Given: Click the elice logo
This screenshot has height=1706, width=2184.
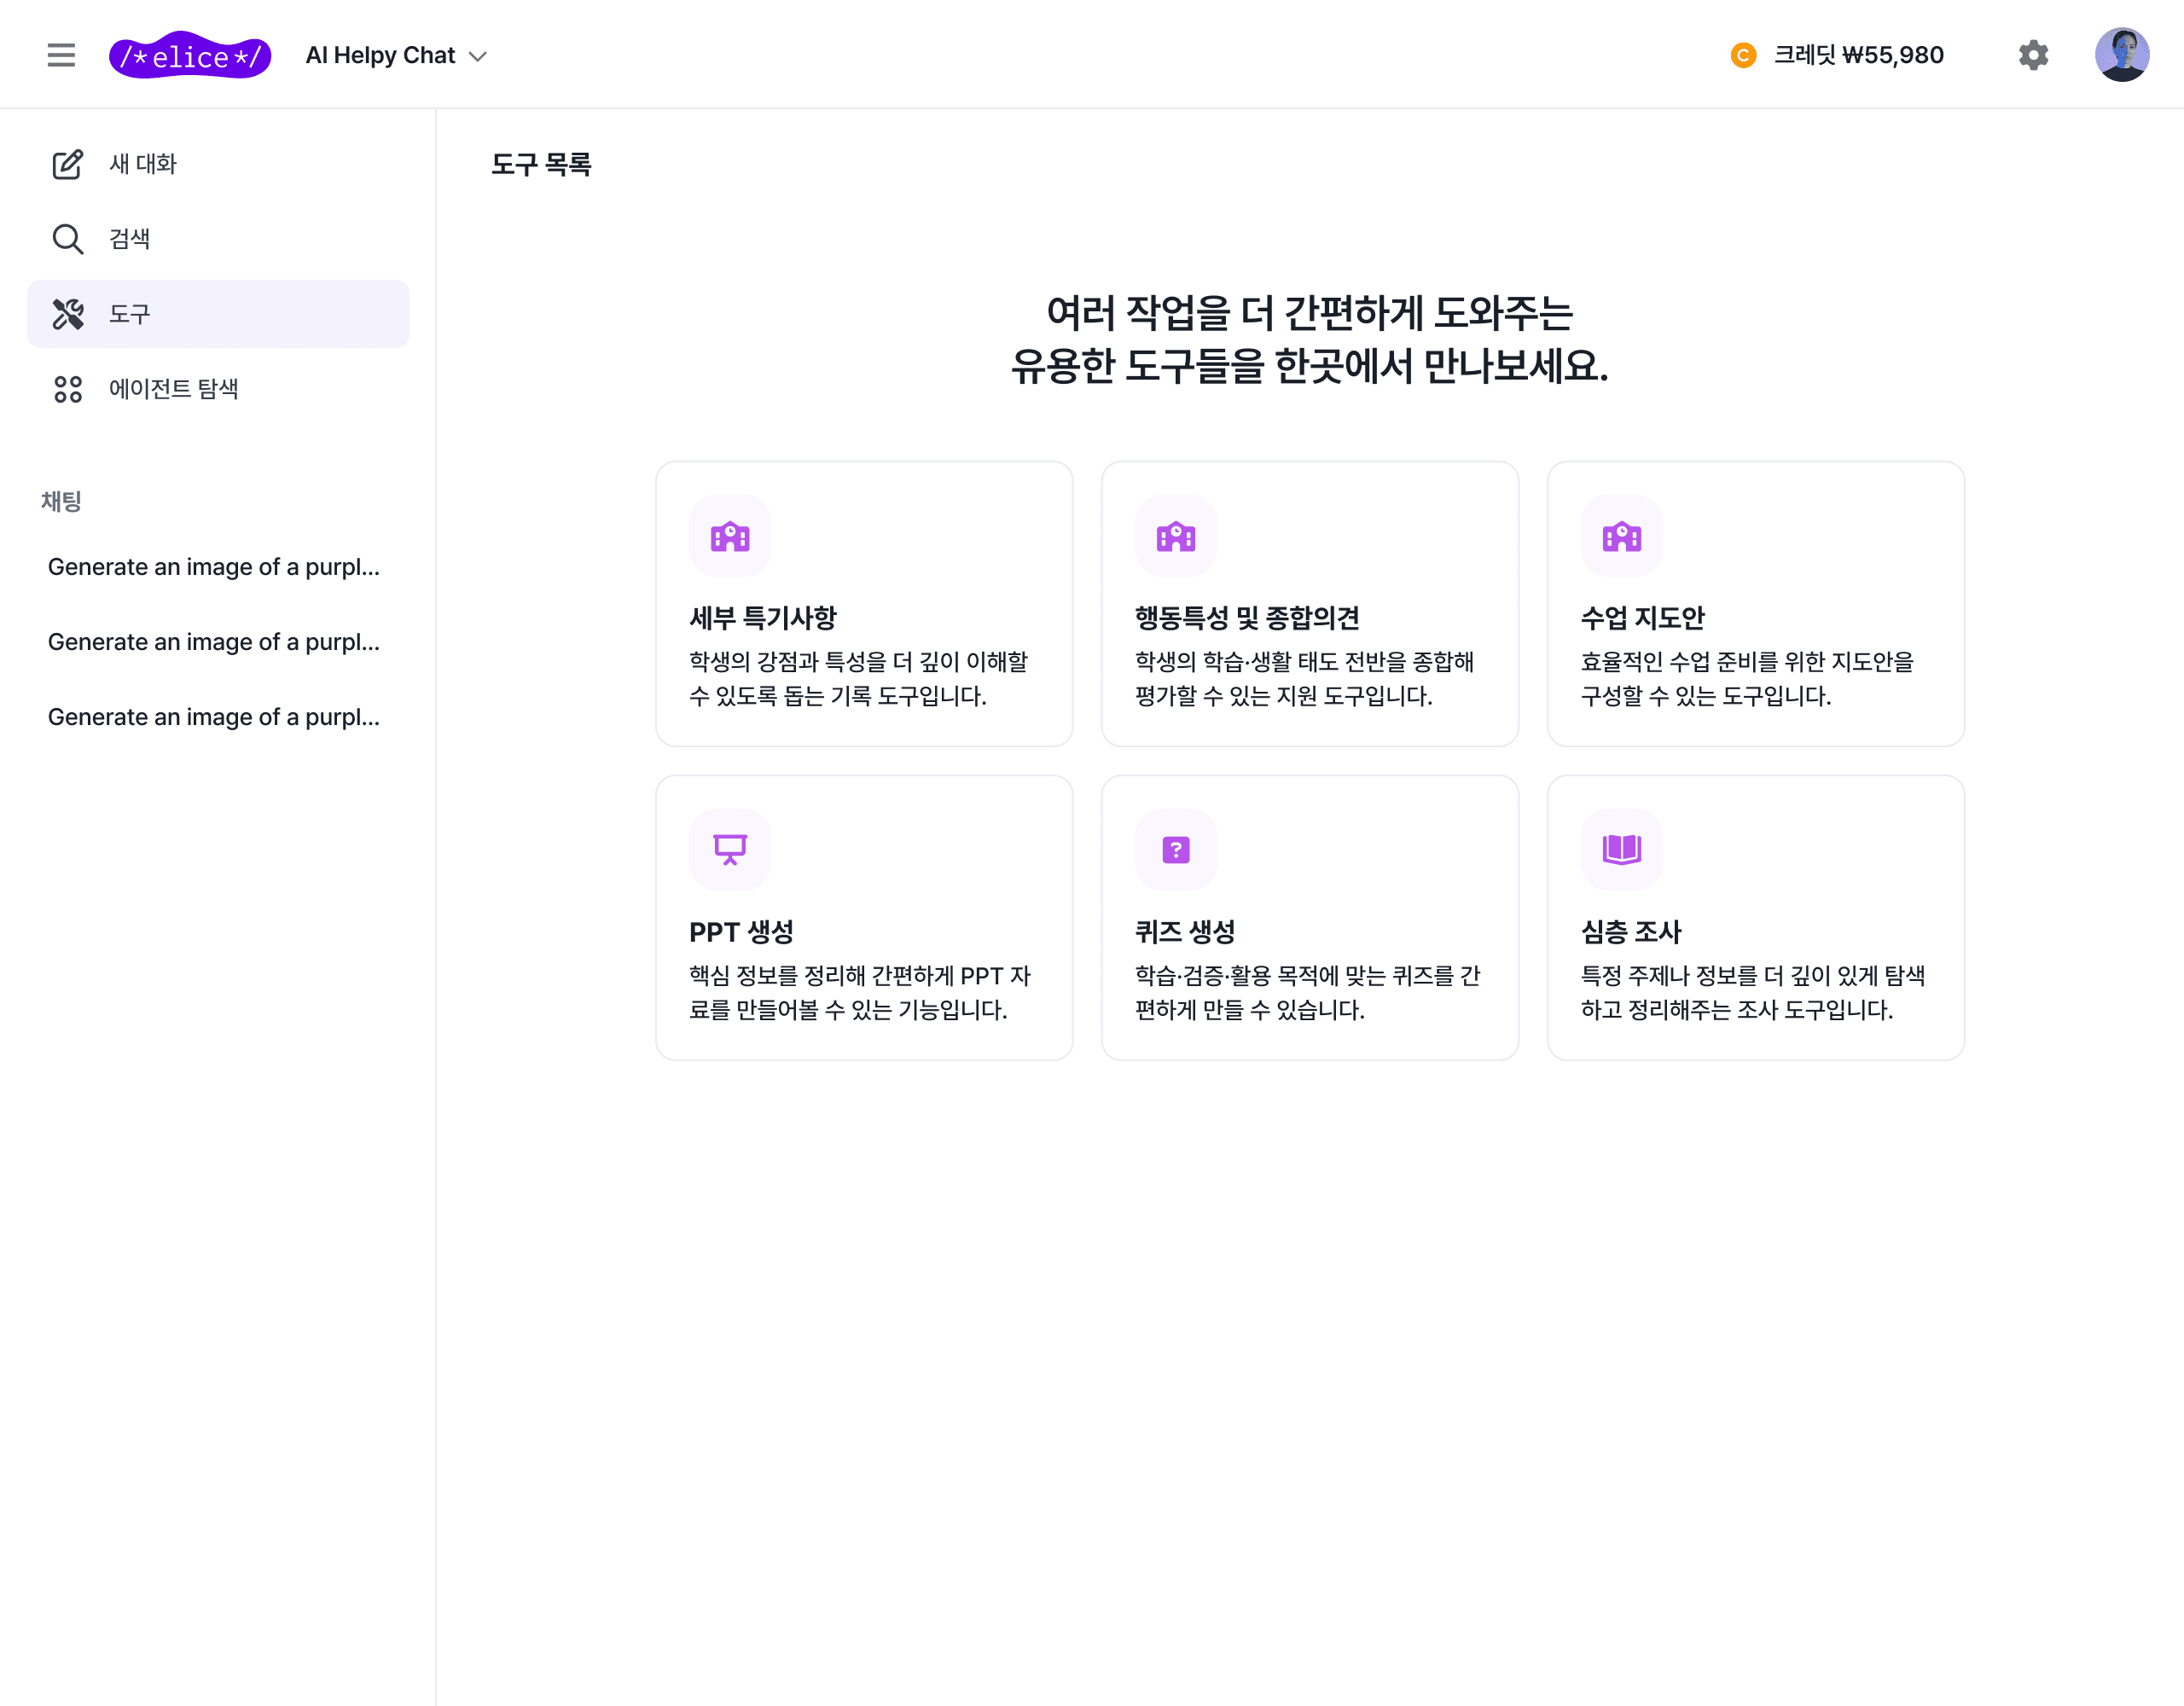Looking at the screenshot, I should (189, 55).
